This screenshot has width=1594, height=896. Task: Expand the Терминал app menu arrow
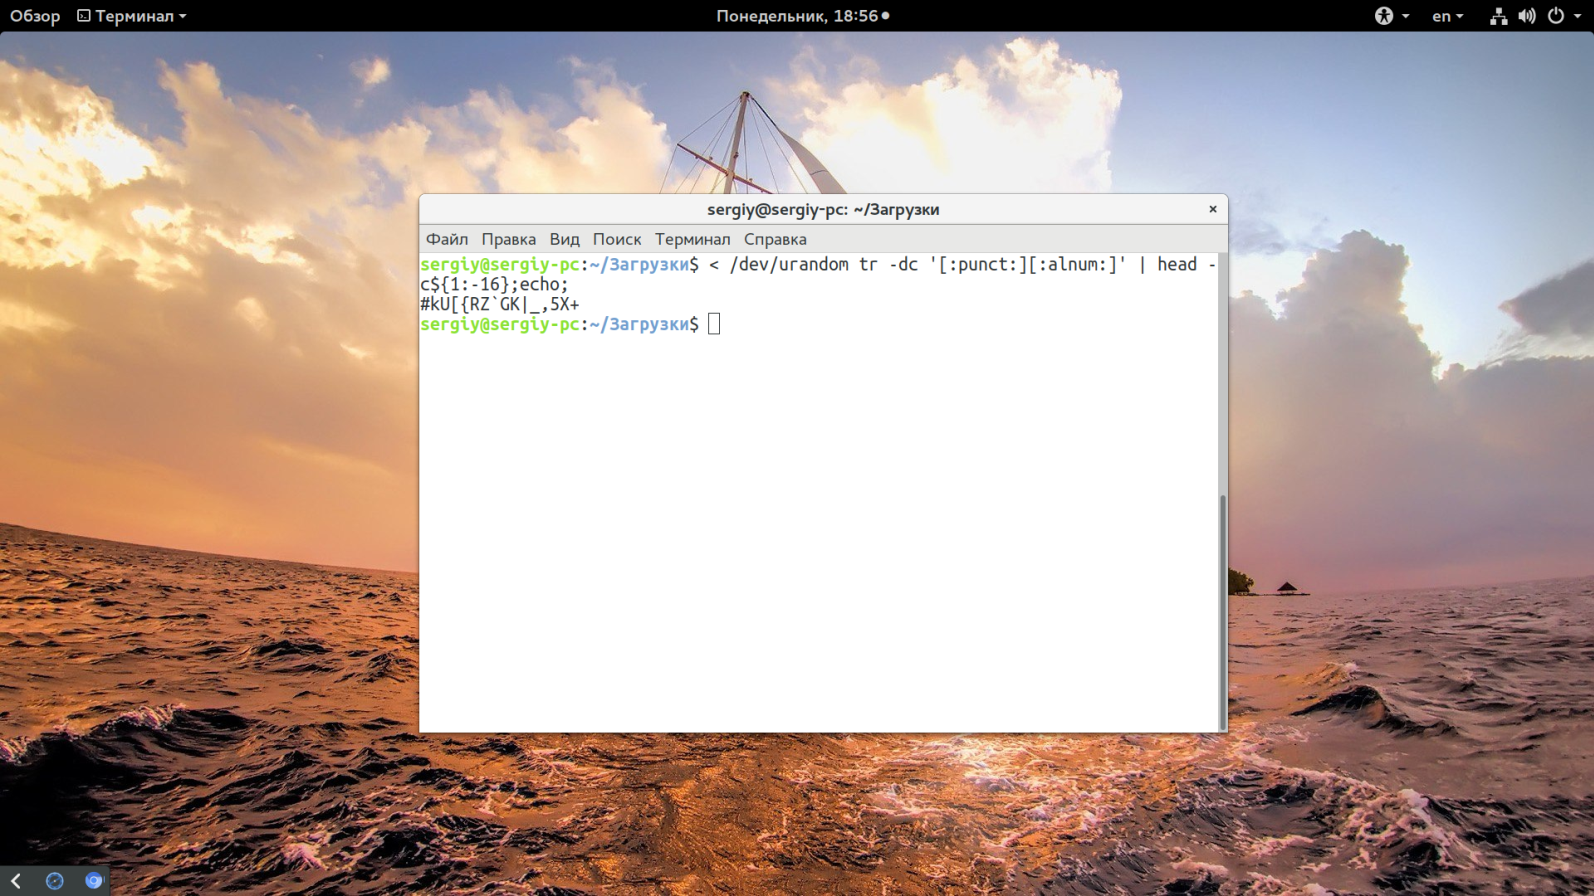(x=183, y=17)
